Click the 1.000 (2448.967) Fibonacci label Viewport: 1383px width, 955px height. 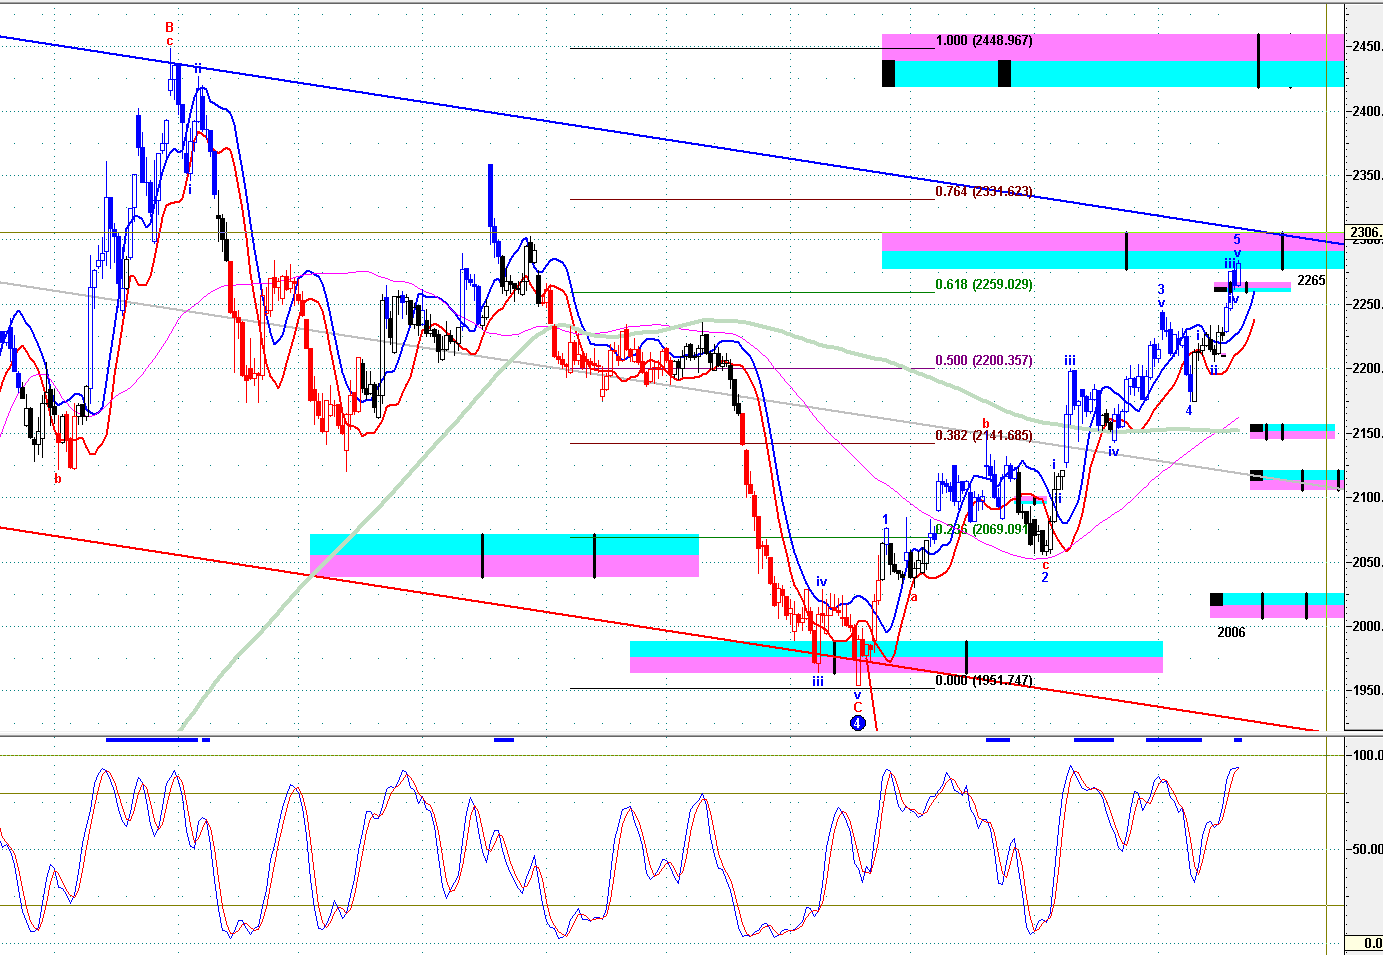coord(984,41)
